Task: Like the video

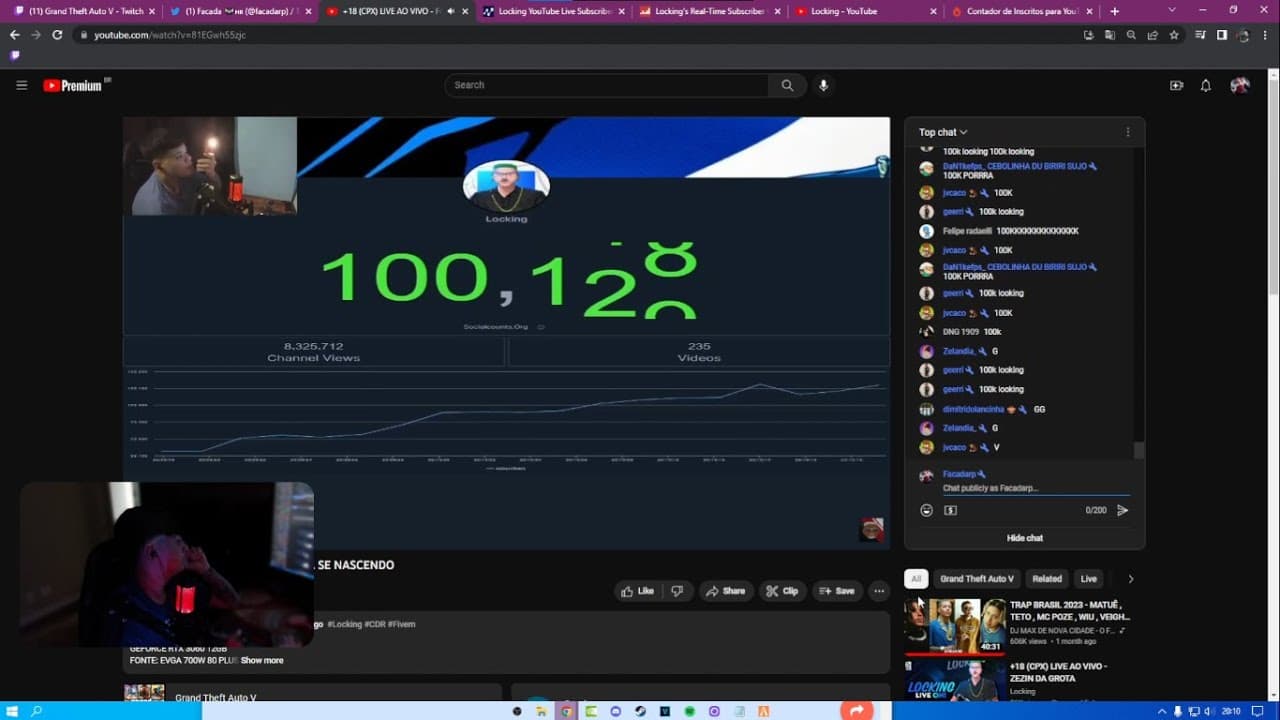Action: tap(637, 591)
